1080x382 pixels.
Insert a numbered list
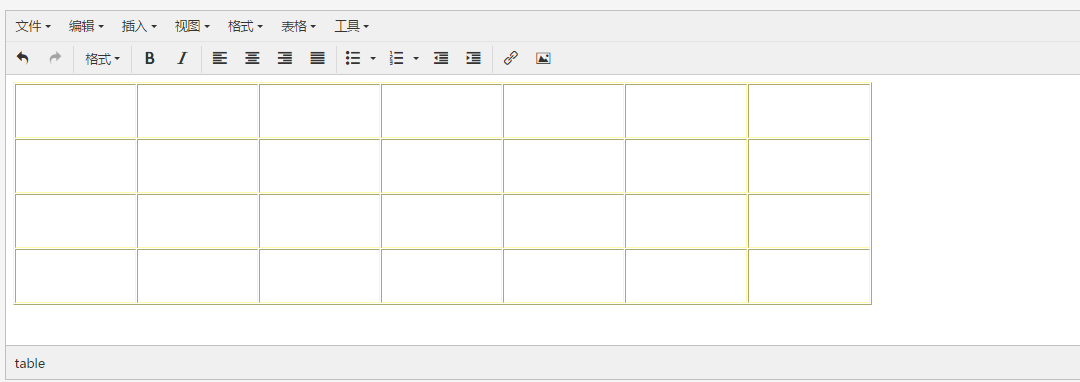point(396,59)
